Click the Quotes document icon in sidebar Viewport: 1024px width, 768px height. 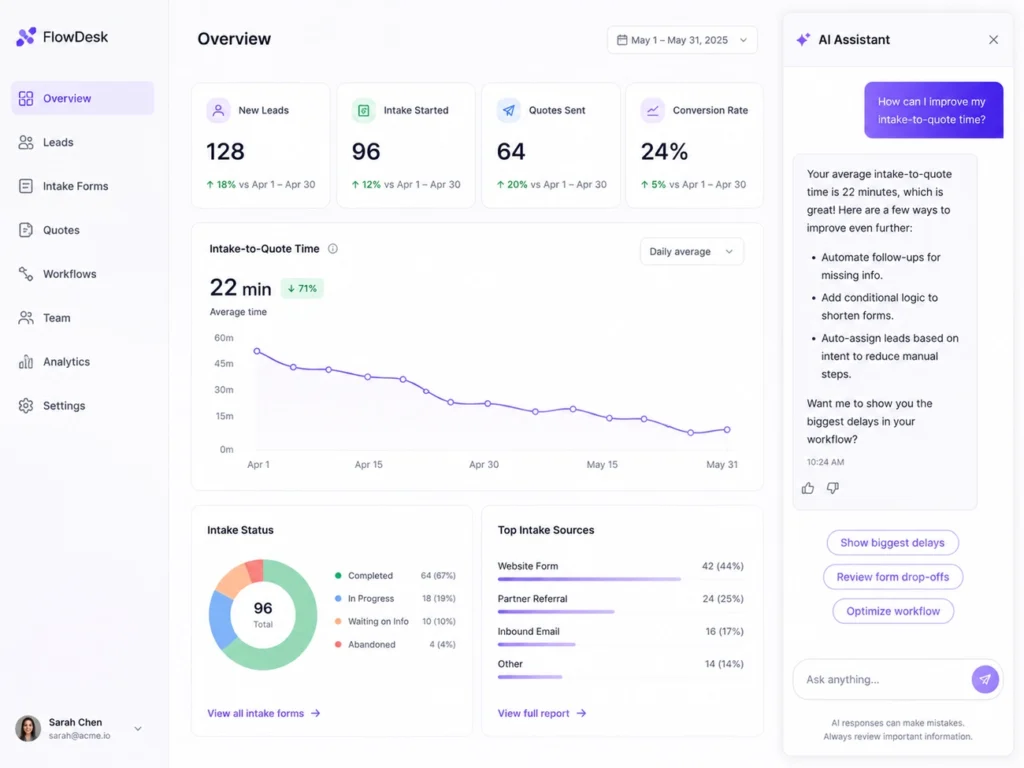pos(26,230)
